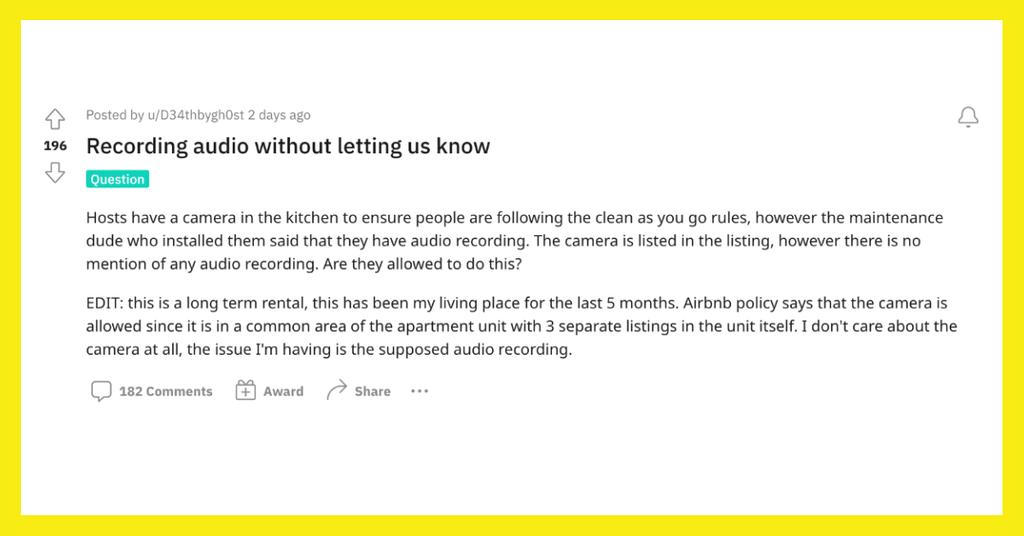The image size is (1024, 536).
Task: Click the '2 days ago' timestamp
Action: click(x=279, y=115)
